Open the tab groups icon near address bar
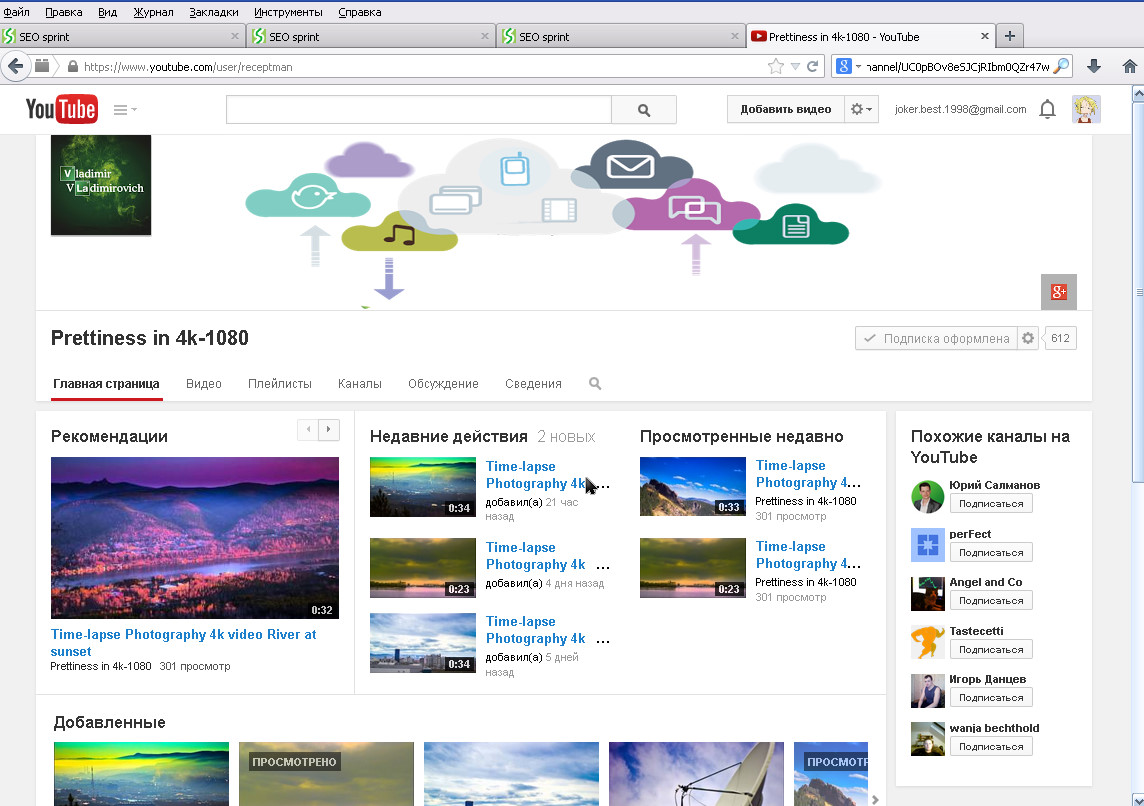Screen dimensions: 1144x806 click(42, 66)
